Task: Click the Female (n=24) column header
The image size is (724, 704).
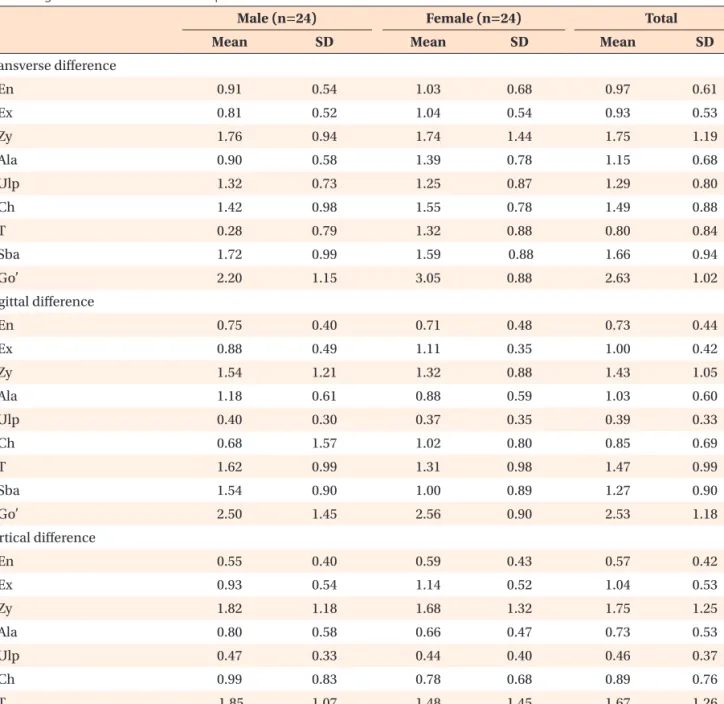Action: [474, 18]
